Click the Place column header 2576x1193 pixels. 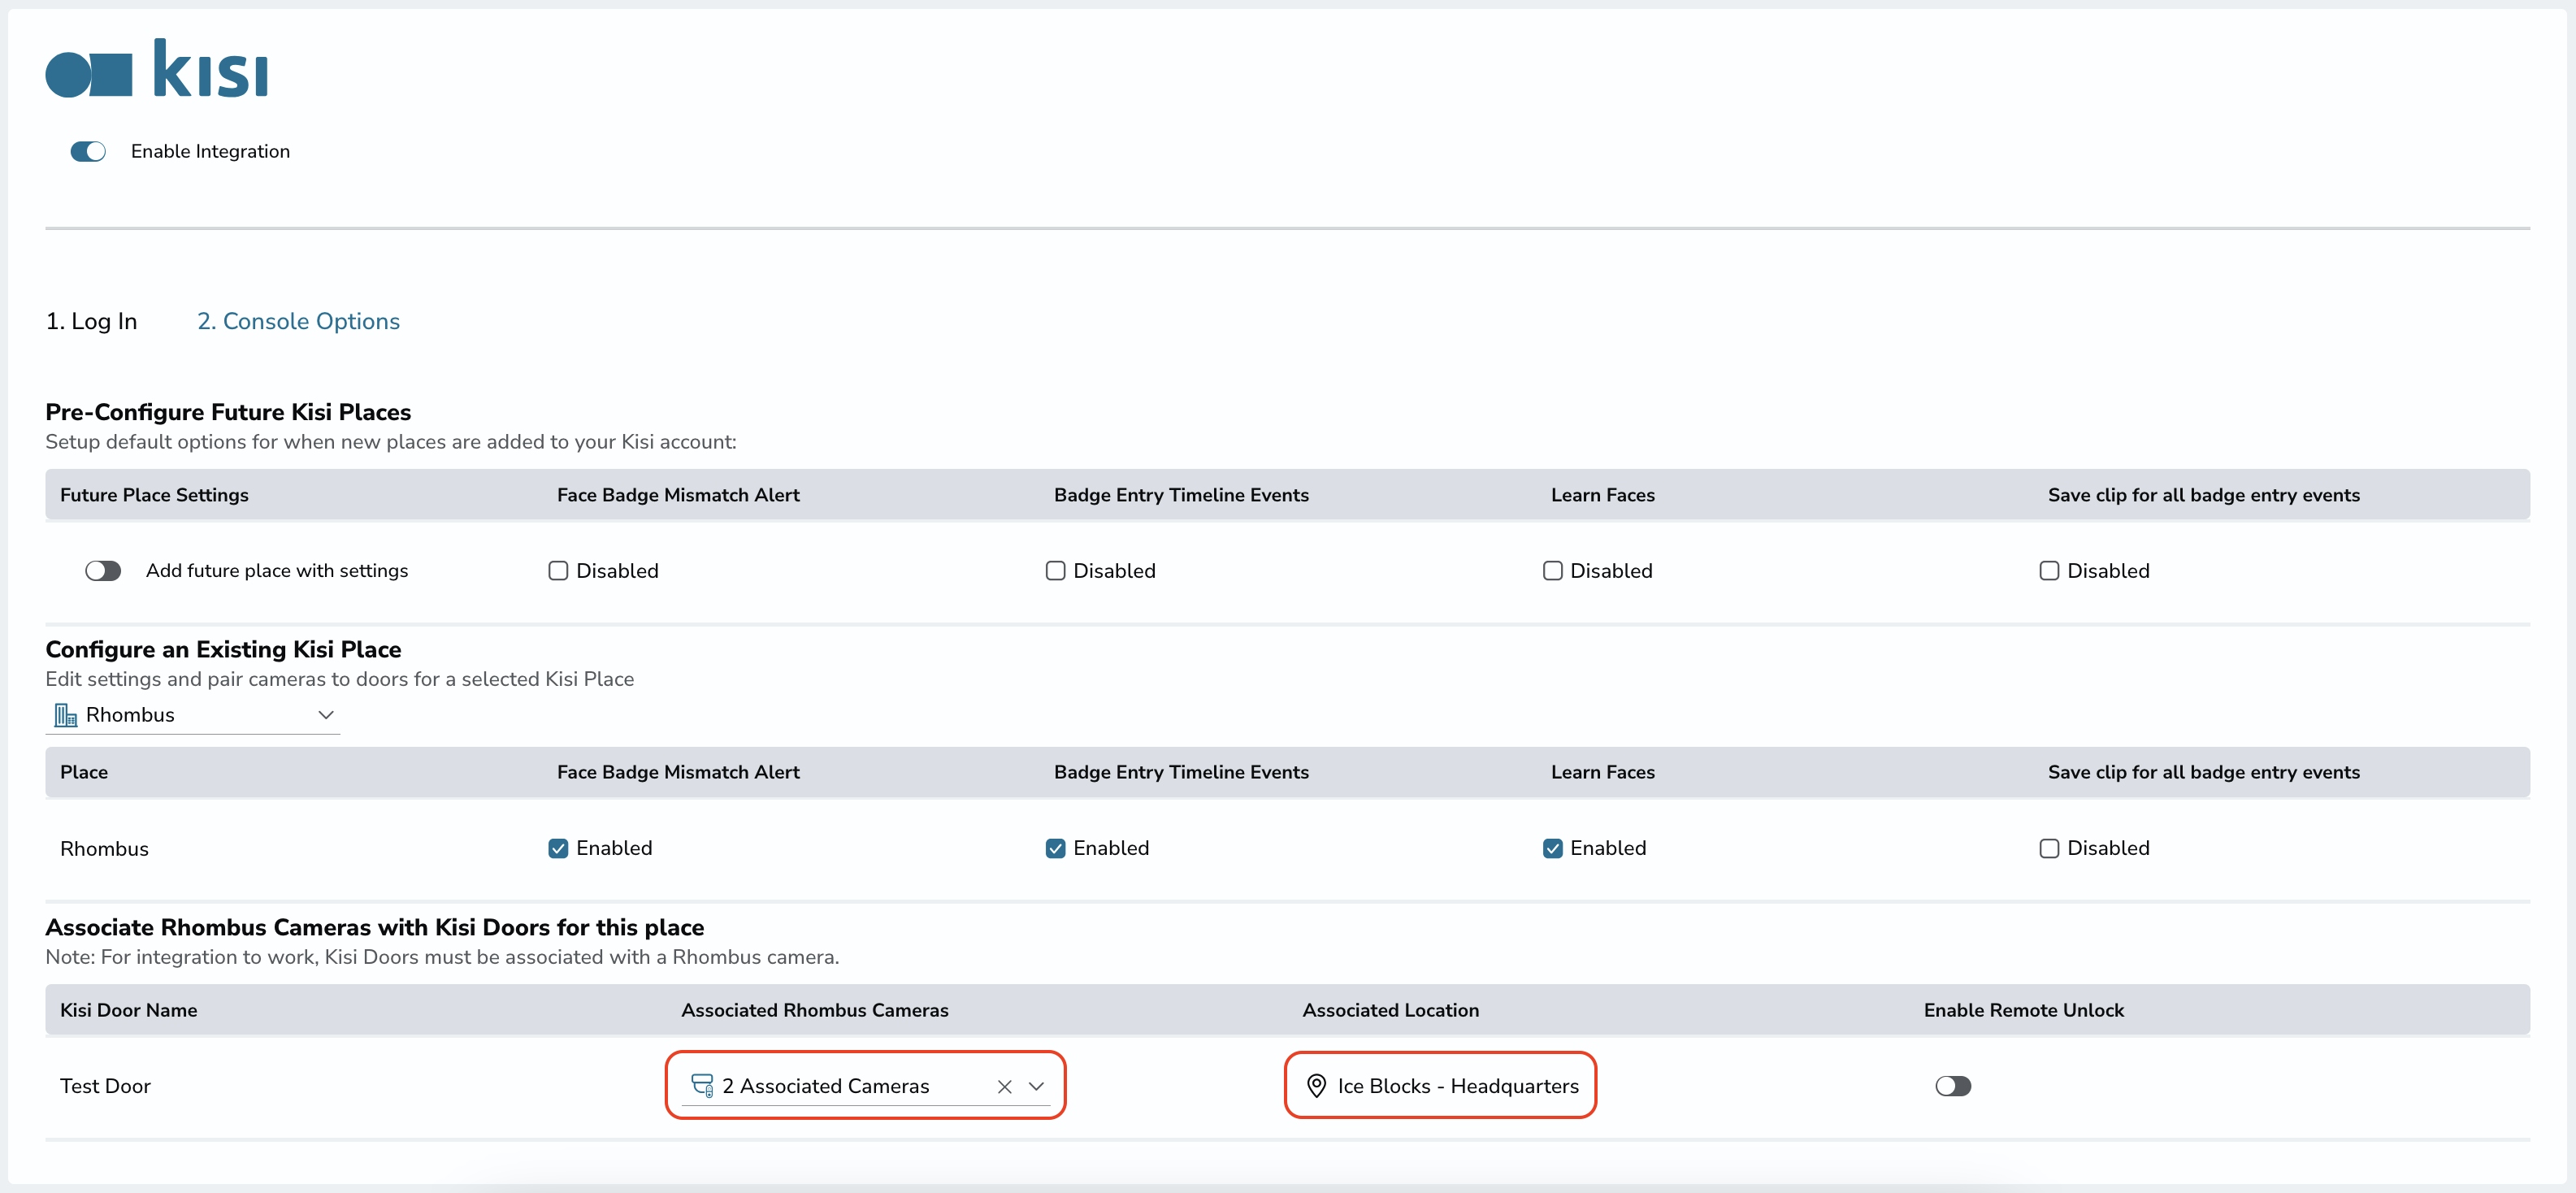coord(84,772)
